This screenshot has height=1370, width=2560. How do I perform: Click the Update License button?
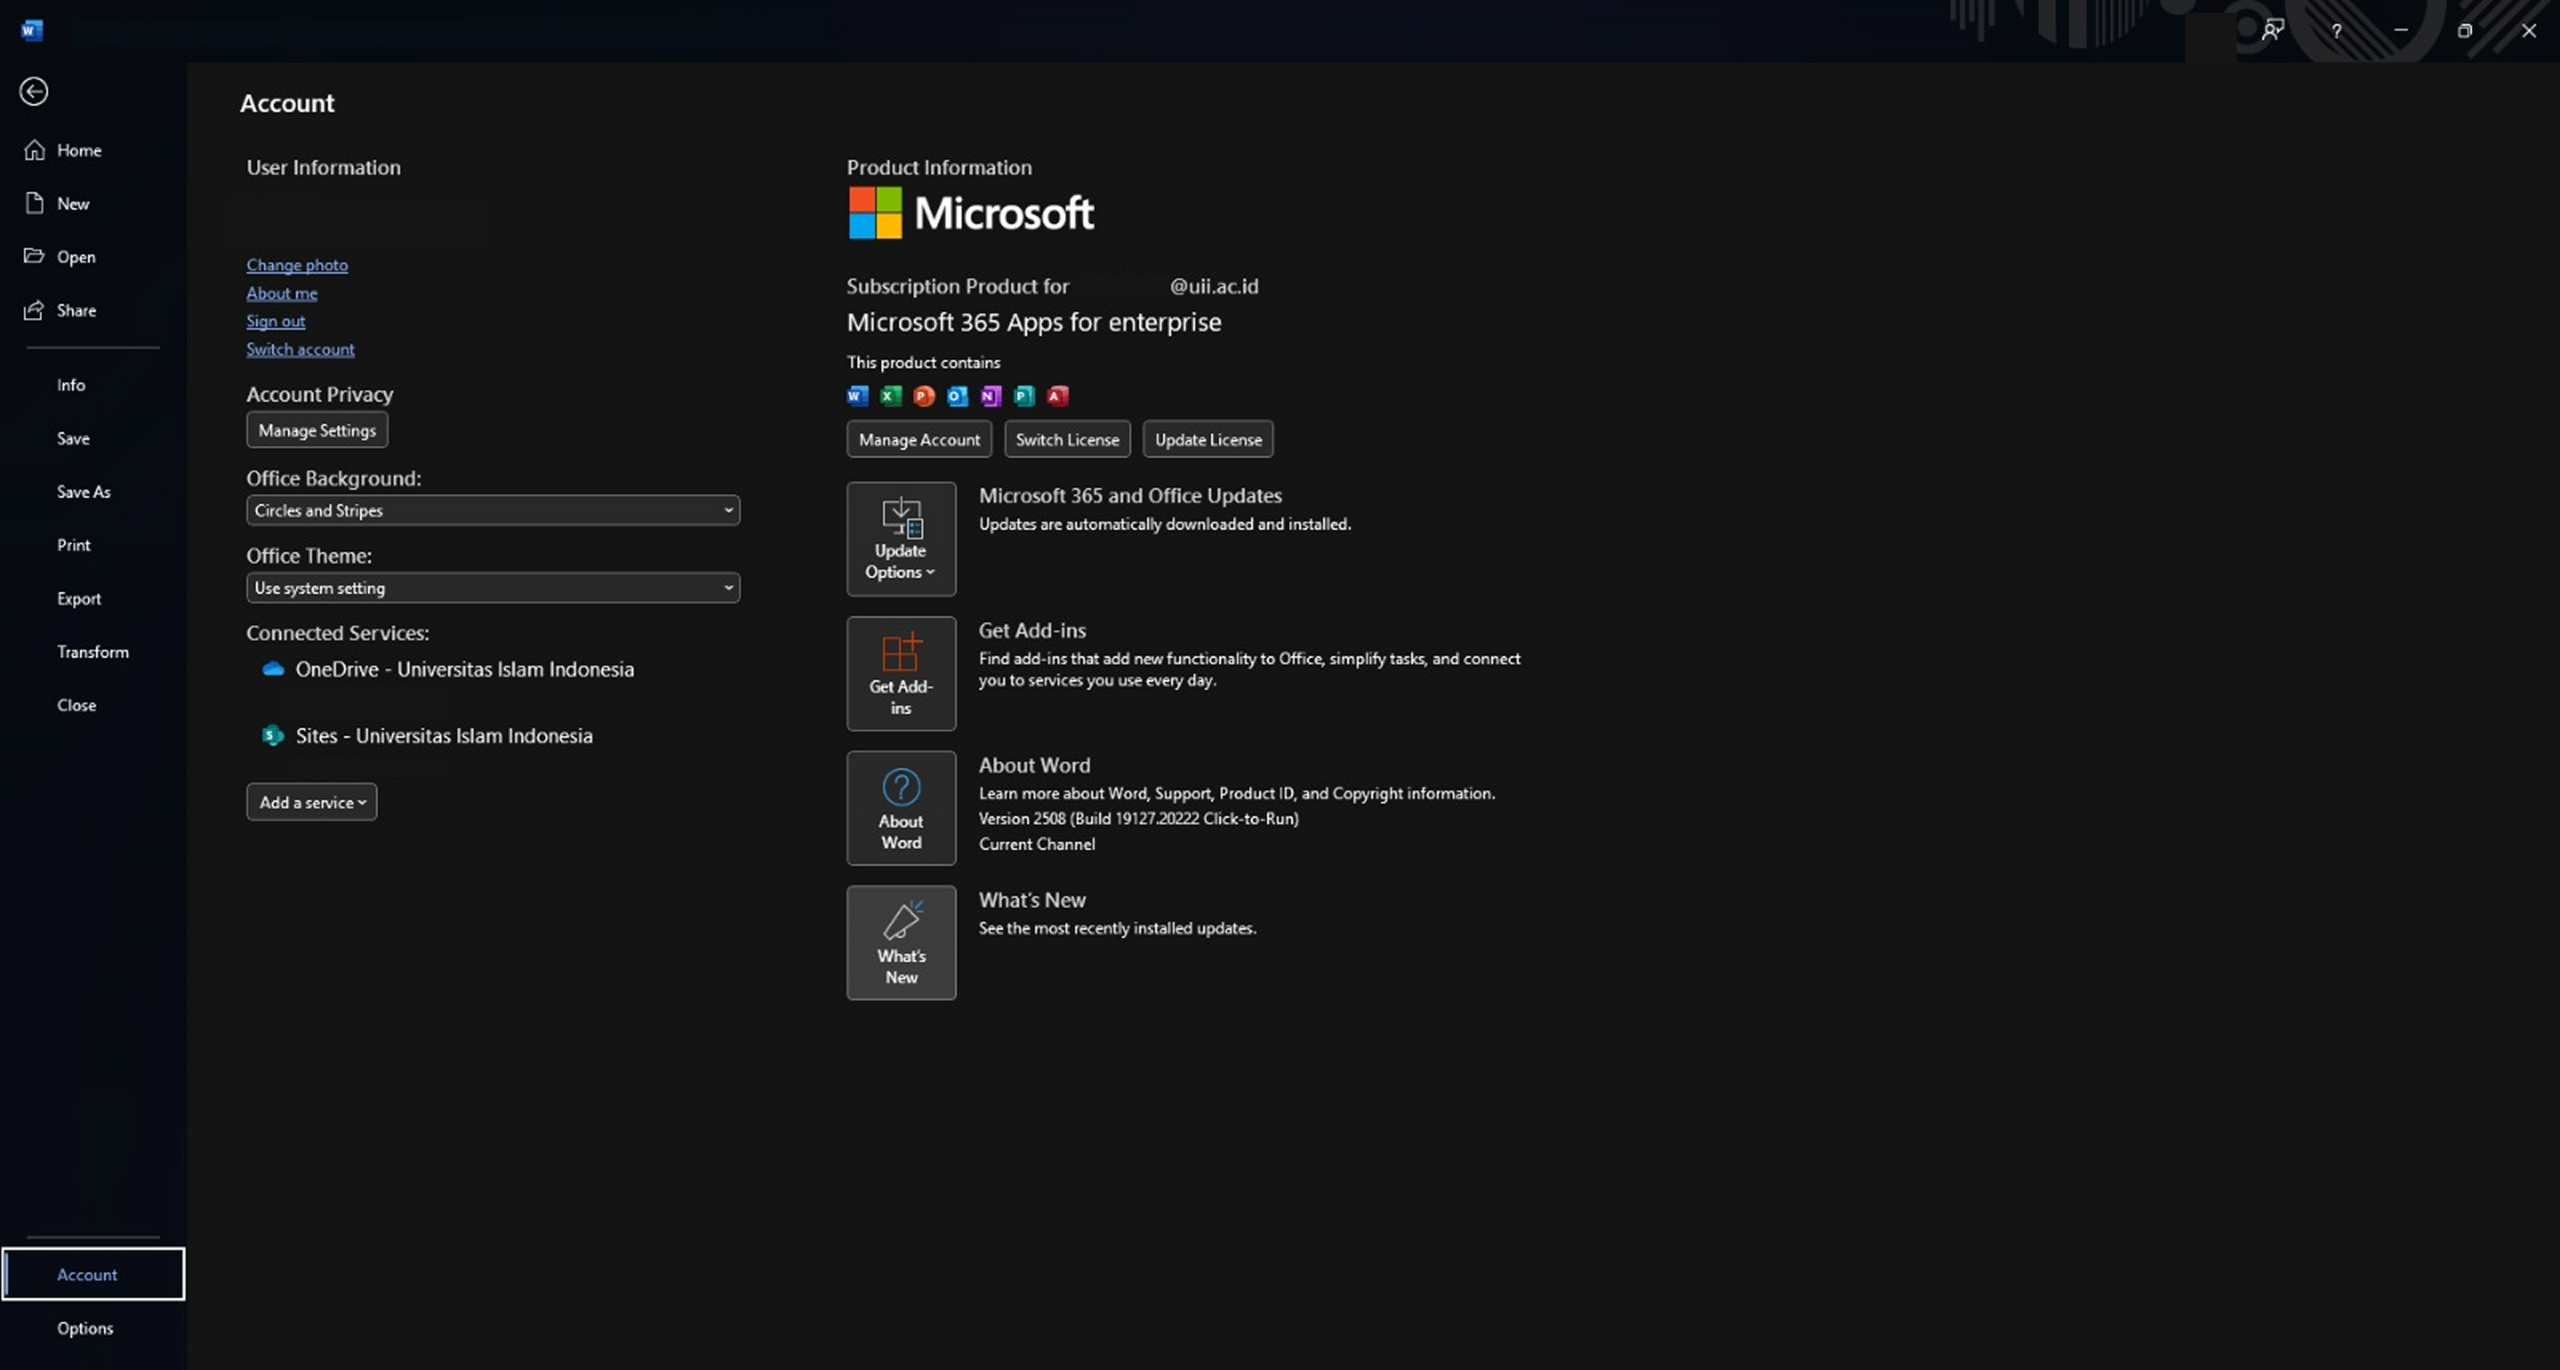click(x=1207, y=439)
